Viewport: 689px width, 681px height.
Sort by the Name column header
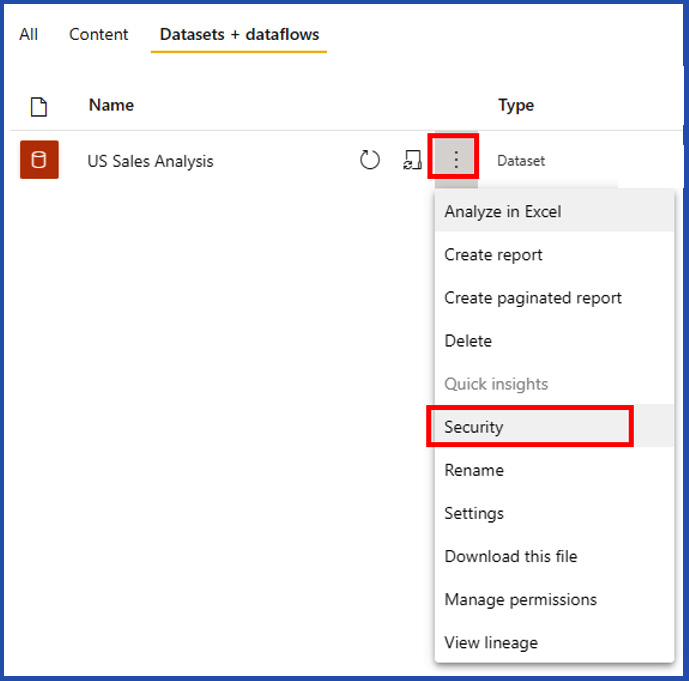111,105
